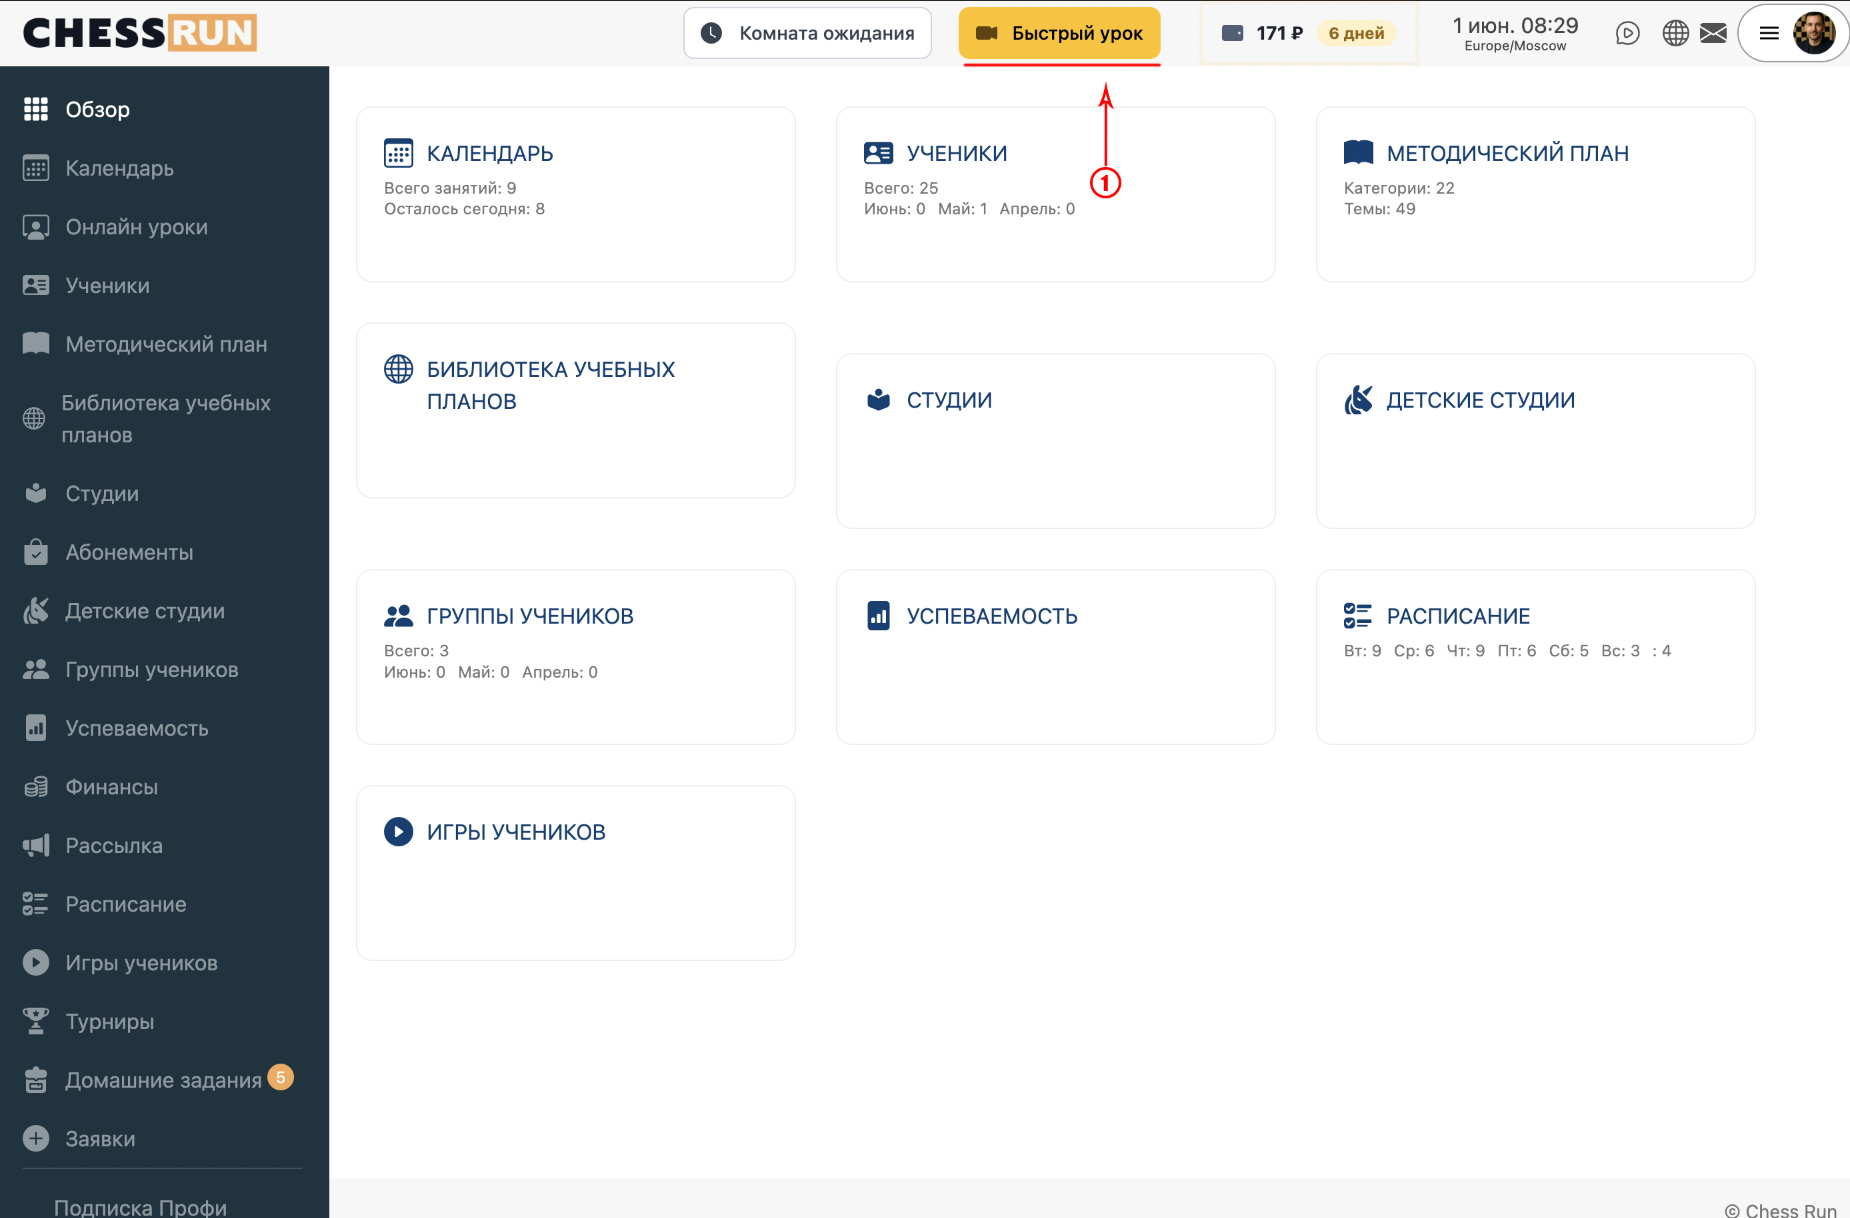Select Турниры trophy item in sidebar
This screenshot has height=1218, width=1850.
164,1021
